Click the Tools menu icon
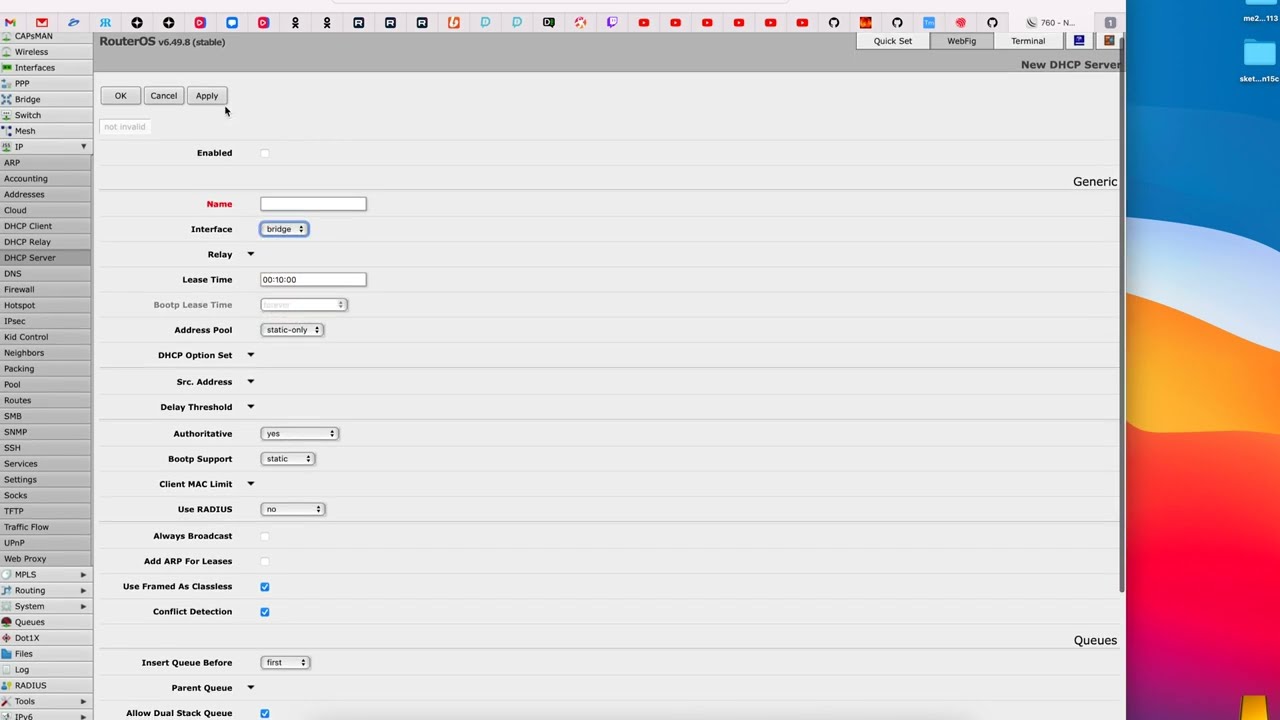1280x720 pixels. (x=7, y=702)
